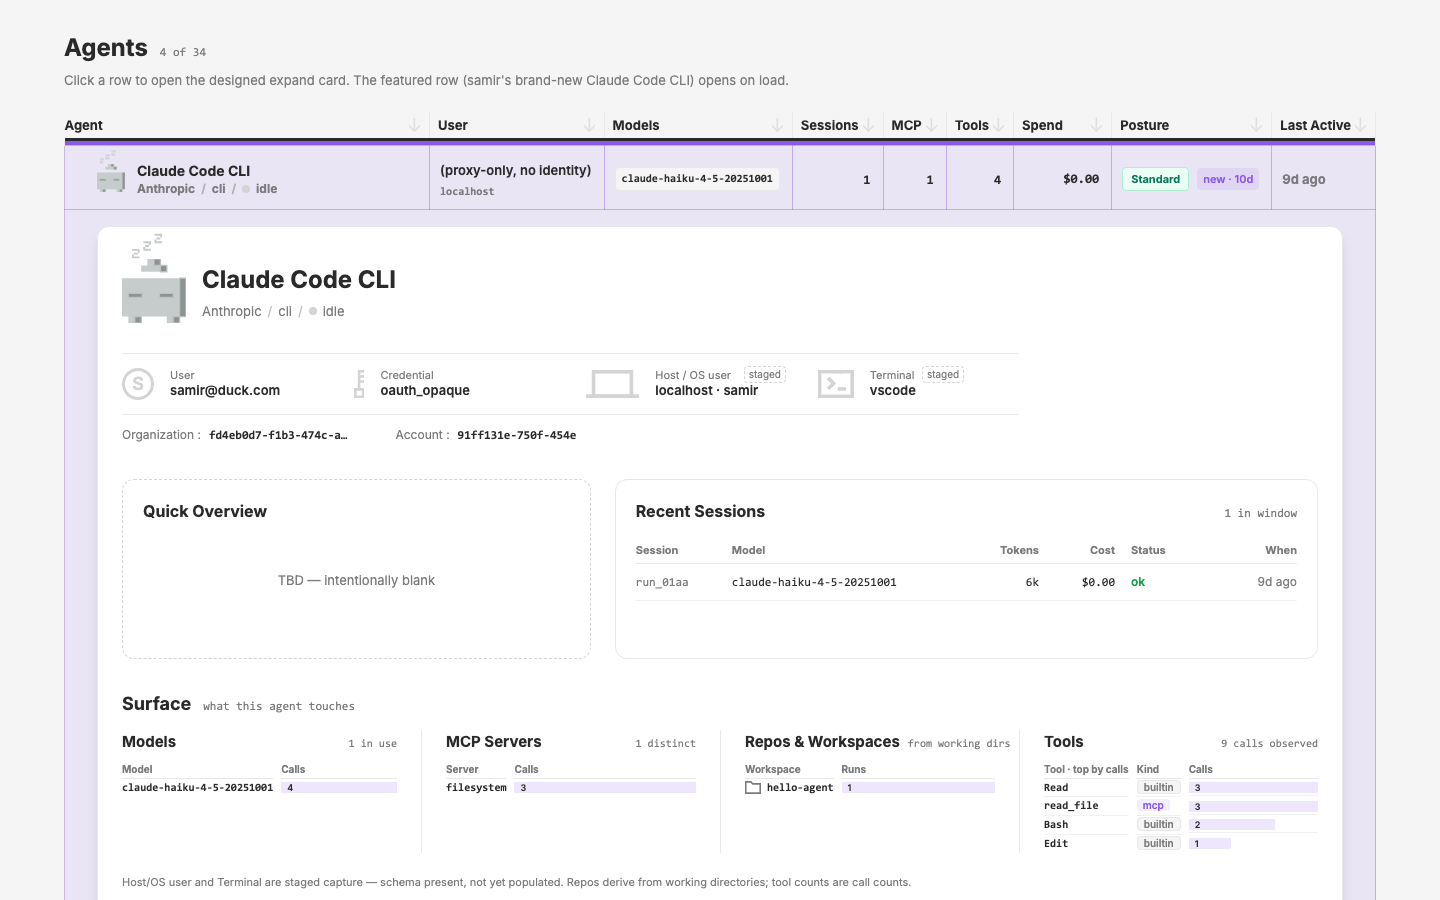The image size is (1440, 900).
Task: Click the sort arrow in User column header
Action: click(589, 125)
